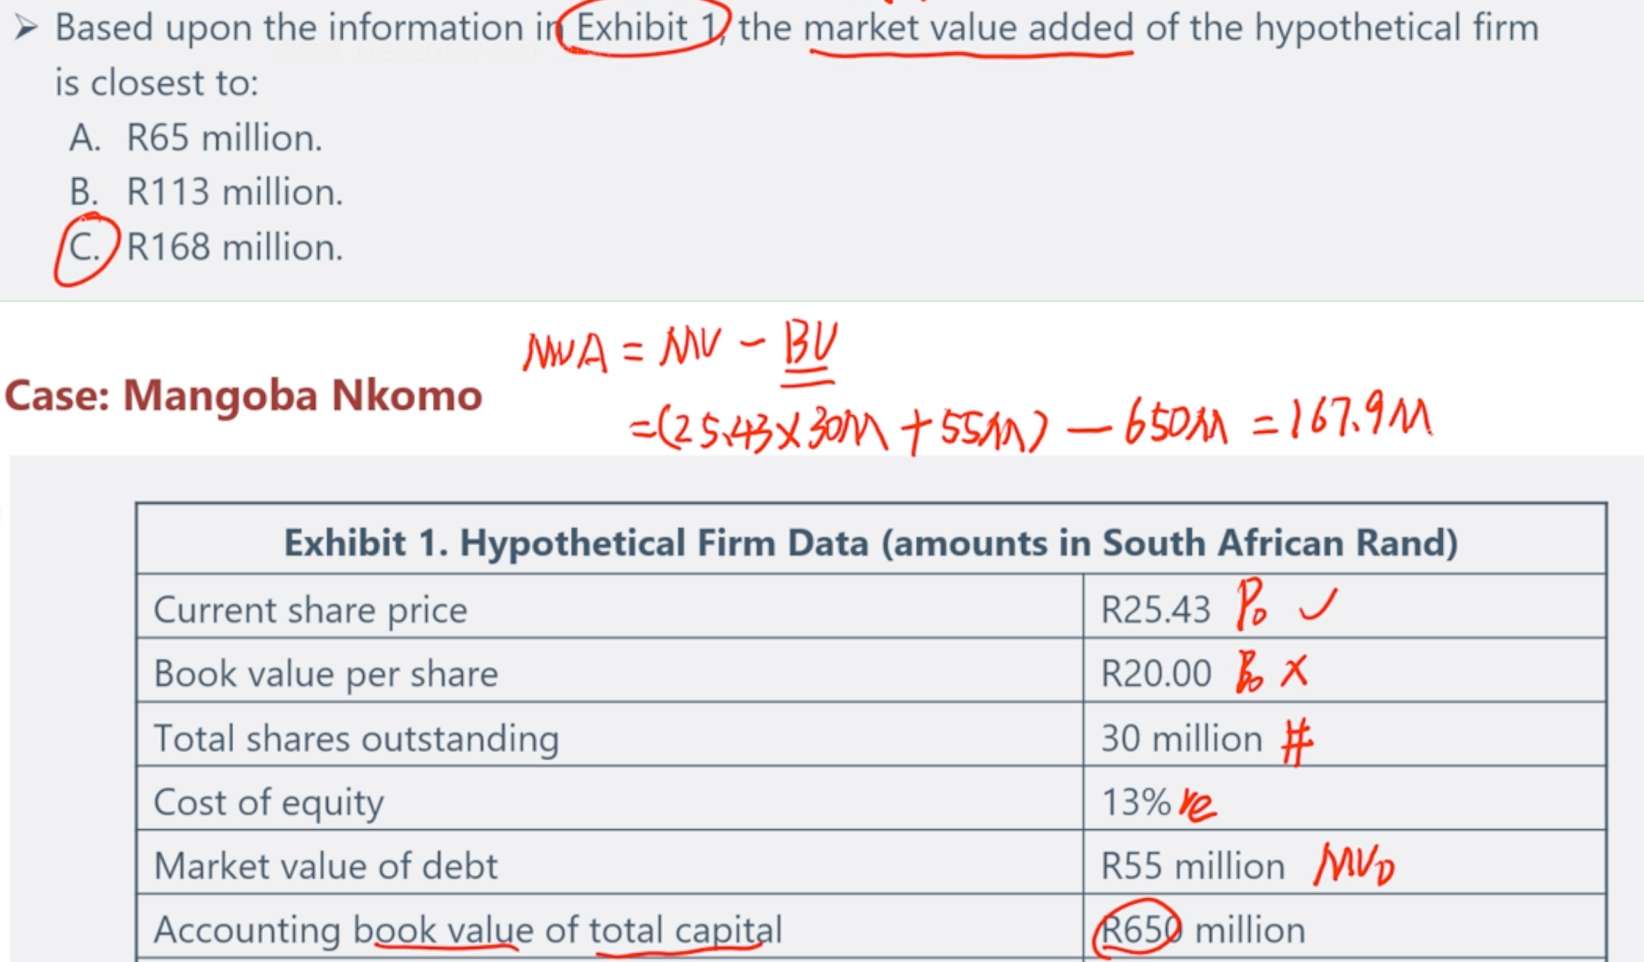Click the red checkmark beside R25.43

1316,604
